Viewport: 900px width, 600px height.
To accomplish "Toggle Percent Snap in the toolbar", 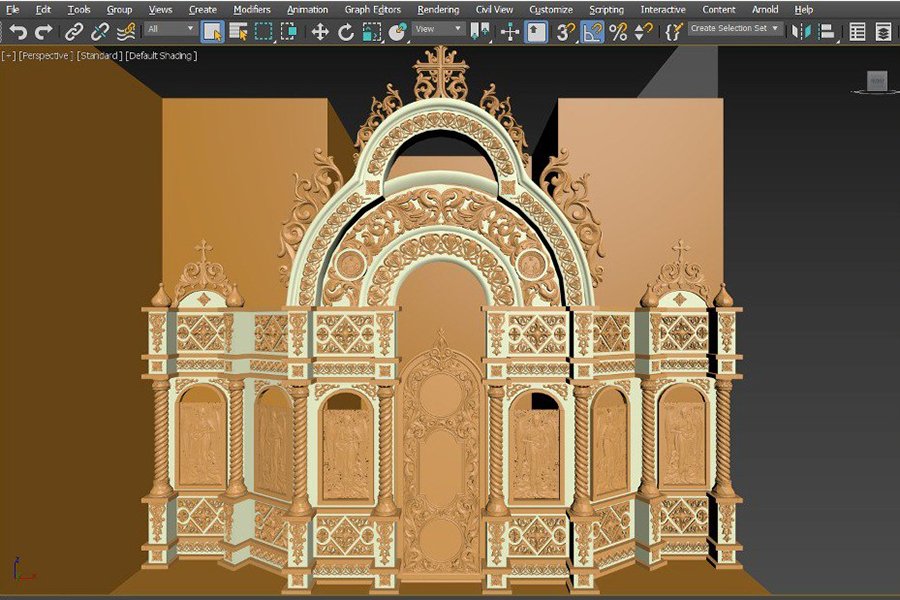I will click(x=618, y=32).
